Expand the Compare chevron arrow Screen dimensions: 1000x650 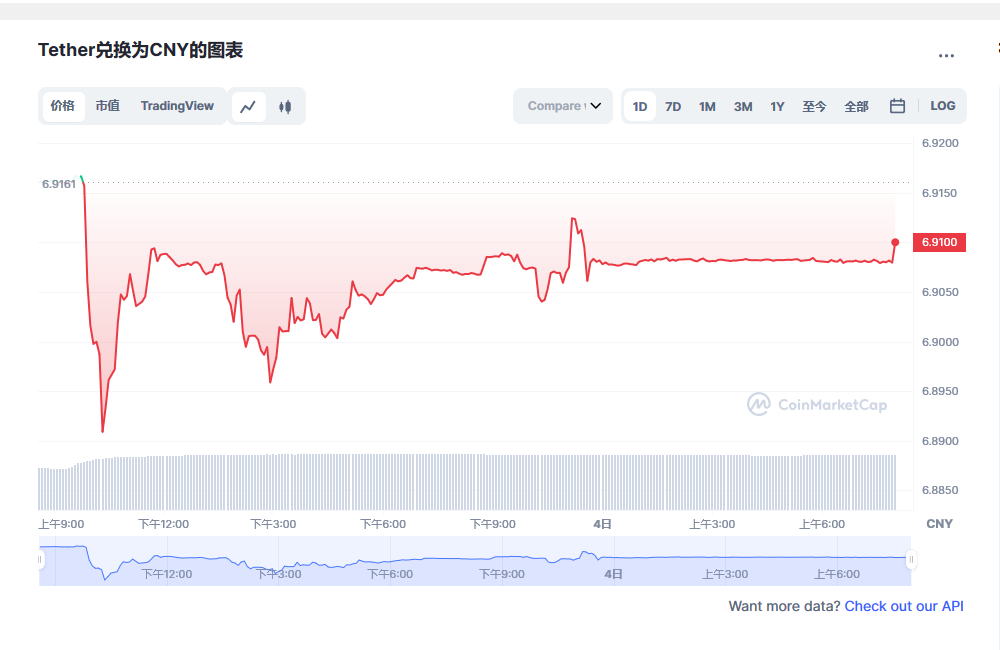point(594,105)
